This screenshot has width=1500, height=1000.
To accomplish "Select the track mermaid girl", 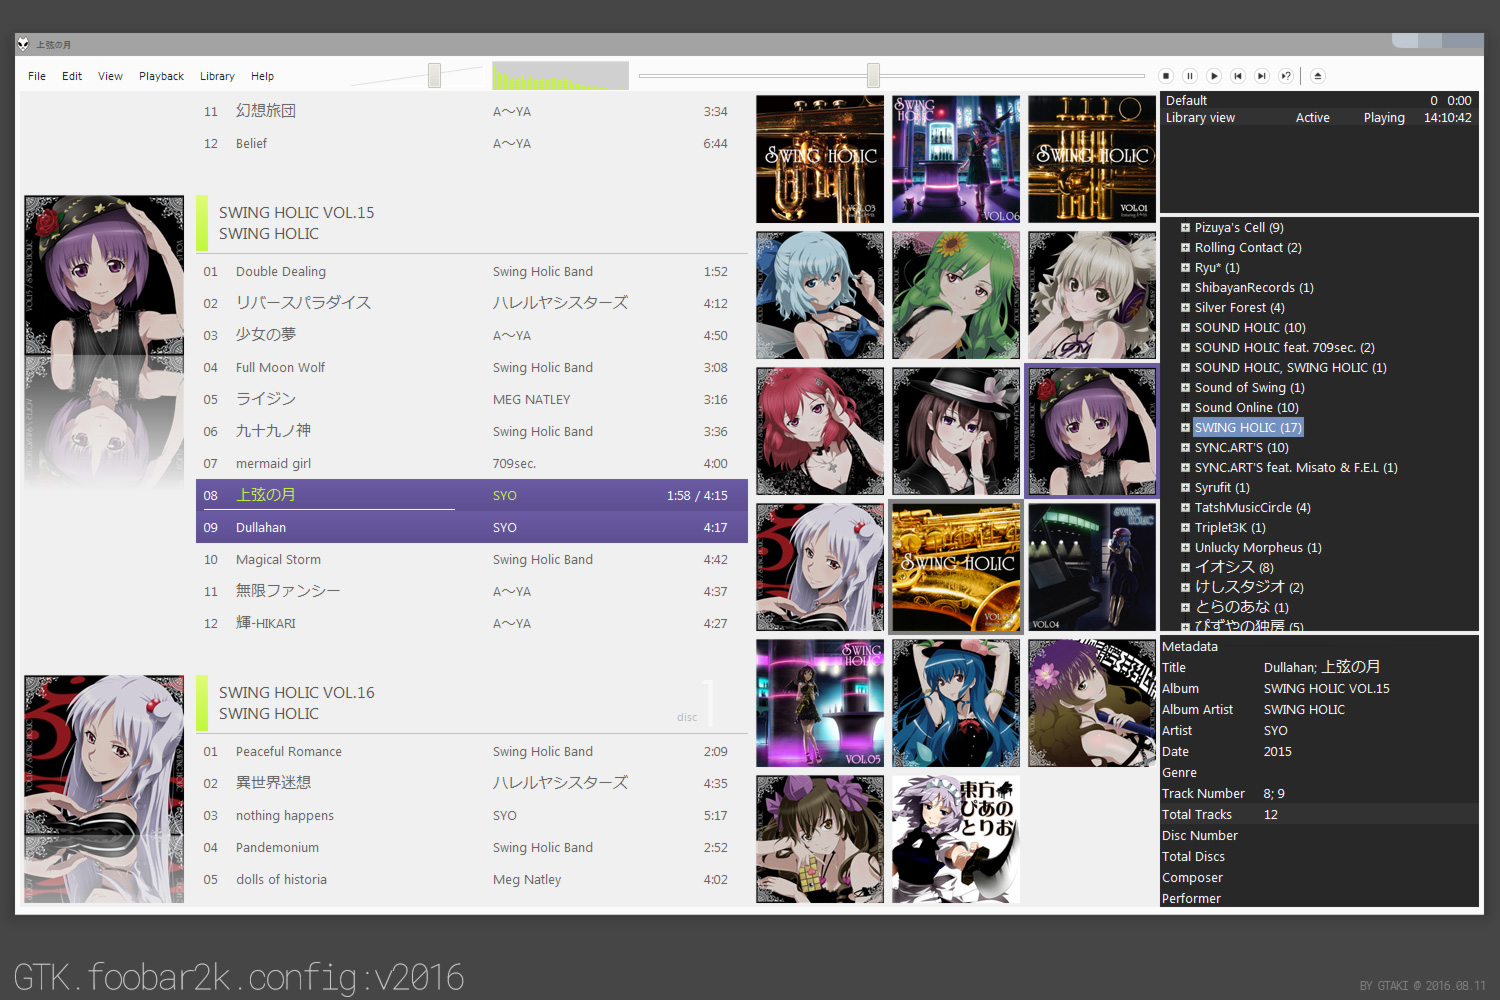I will (472, 464).
